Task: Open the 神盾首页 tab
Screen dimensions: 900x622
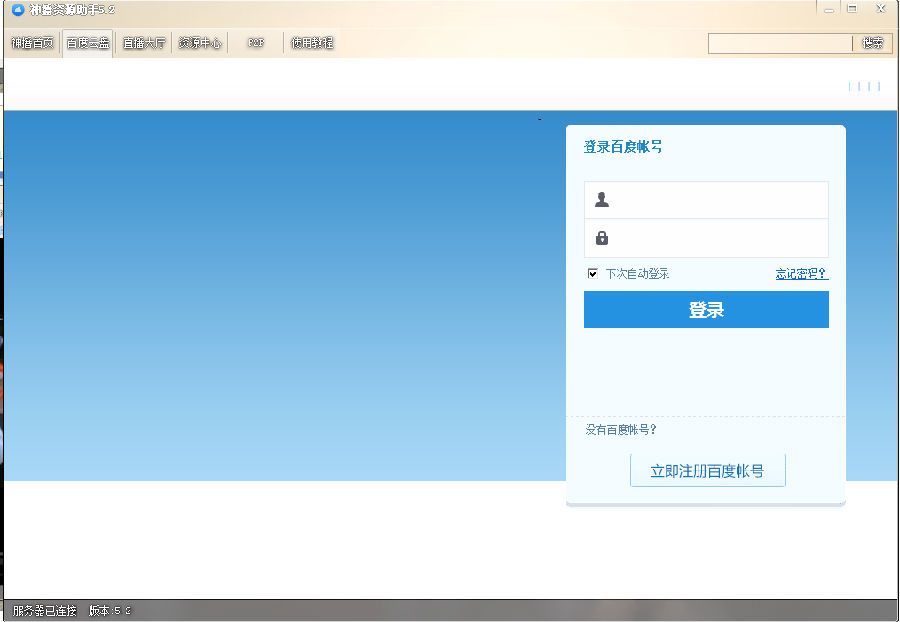Action: point(33,43)
